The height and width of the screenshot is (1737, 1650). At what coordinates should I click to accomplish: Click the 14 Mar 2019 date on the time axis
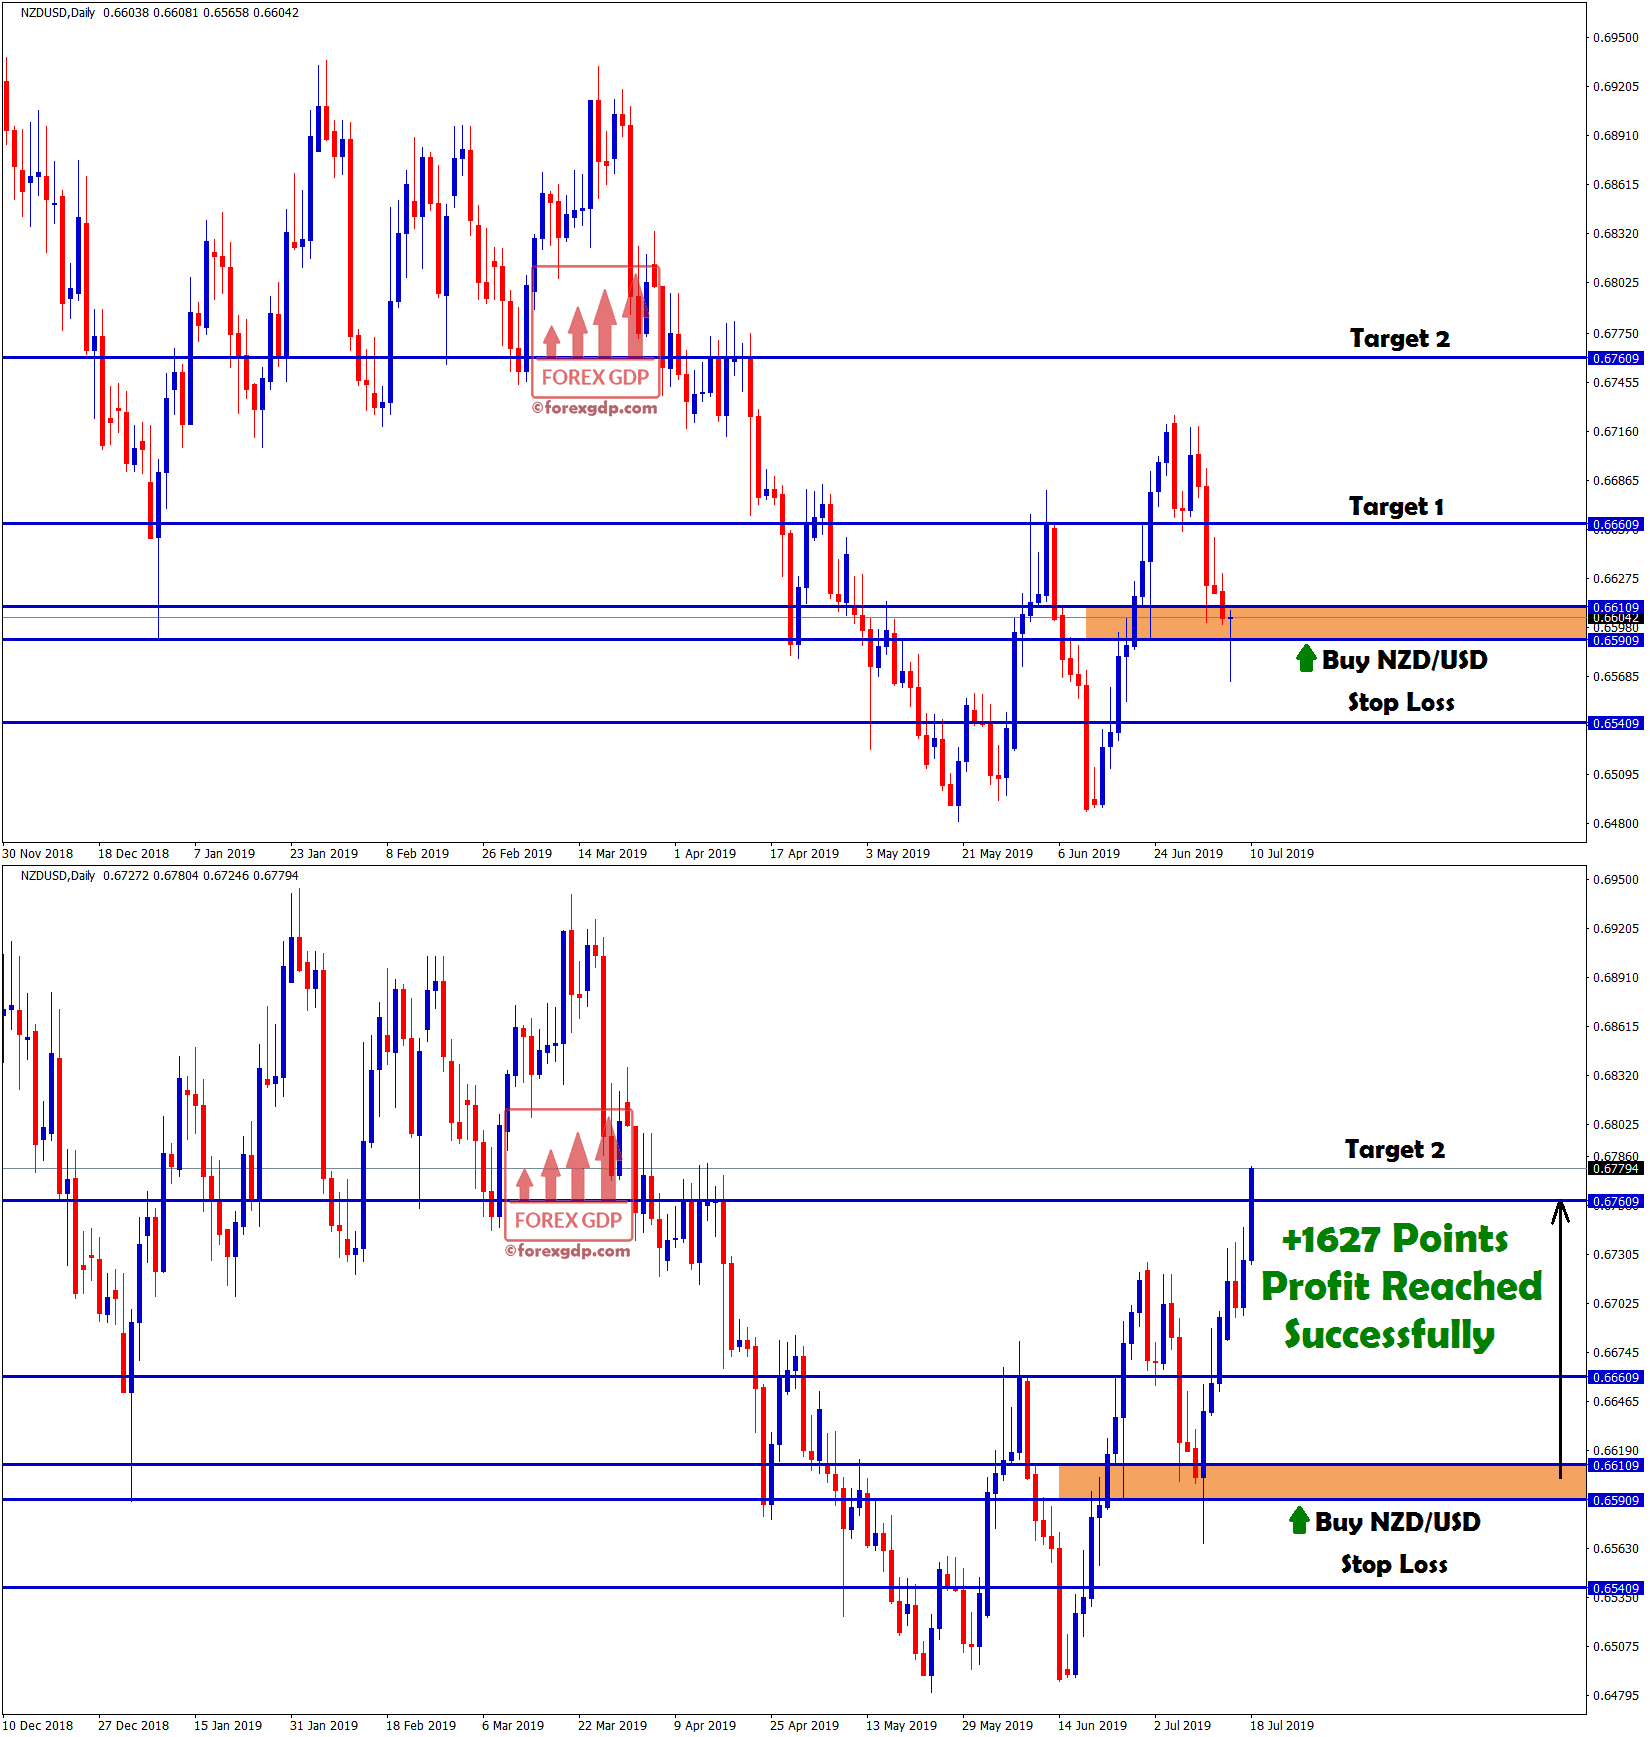(x=612, y=853)
